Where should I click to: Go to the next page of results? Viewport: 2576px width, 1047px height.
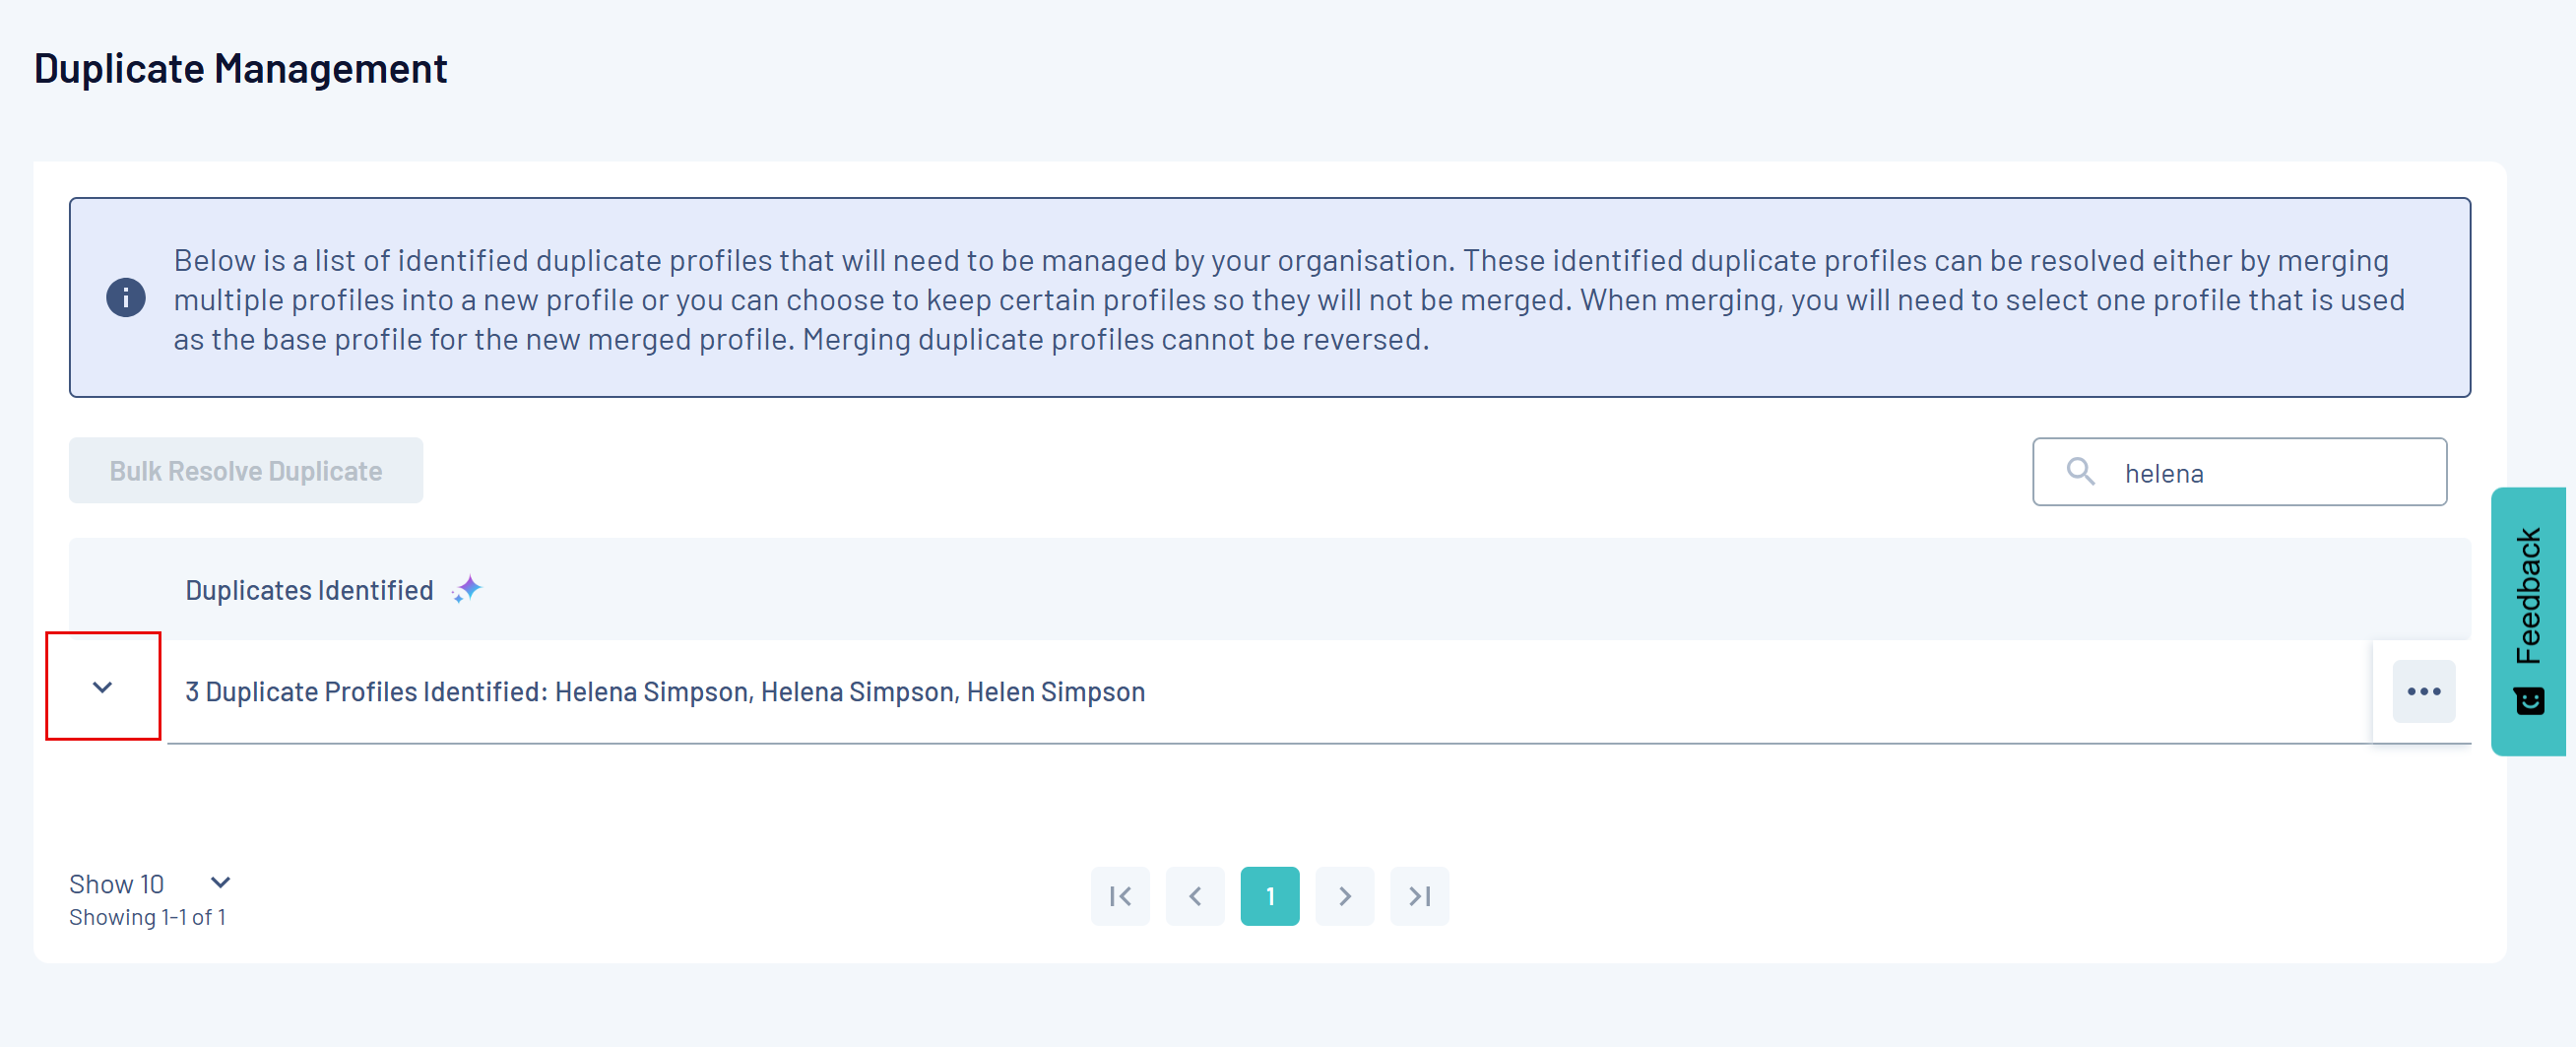(1344, 896)
